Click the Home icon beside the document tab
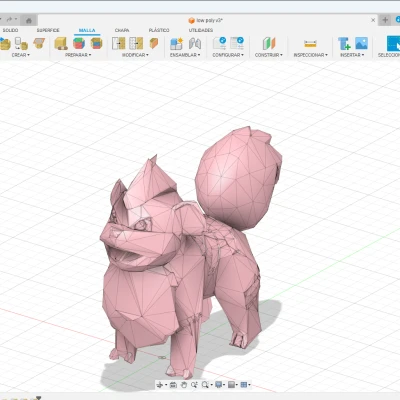The width and height of the screenshot is (400, 400). [x=29, y=21]
